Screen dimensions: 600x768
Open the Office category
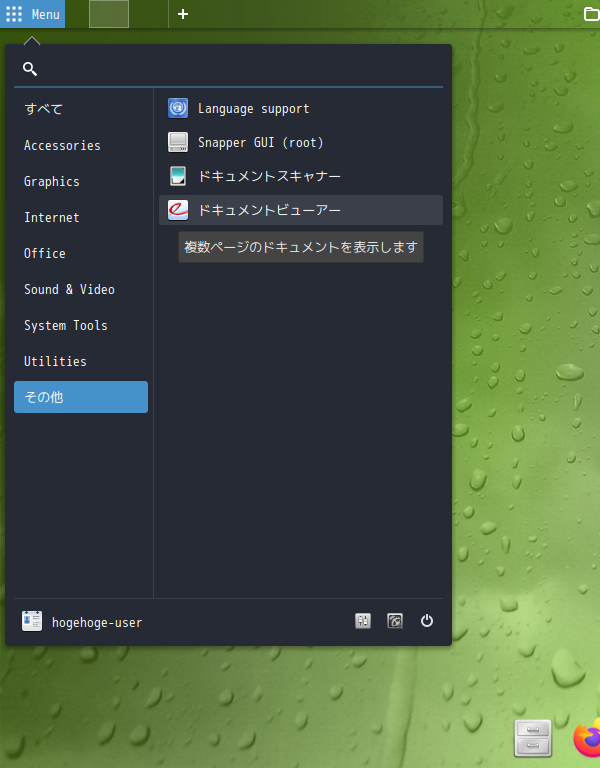[x=81, y=253]
